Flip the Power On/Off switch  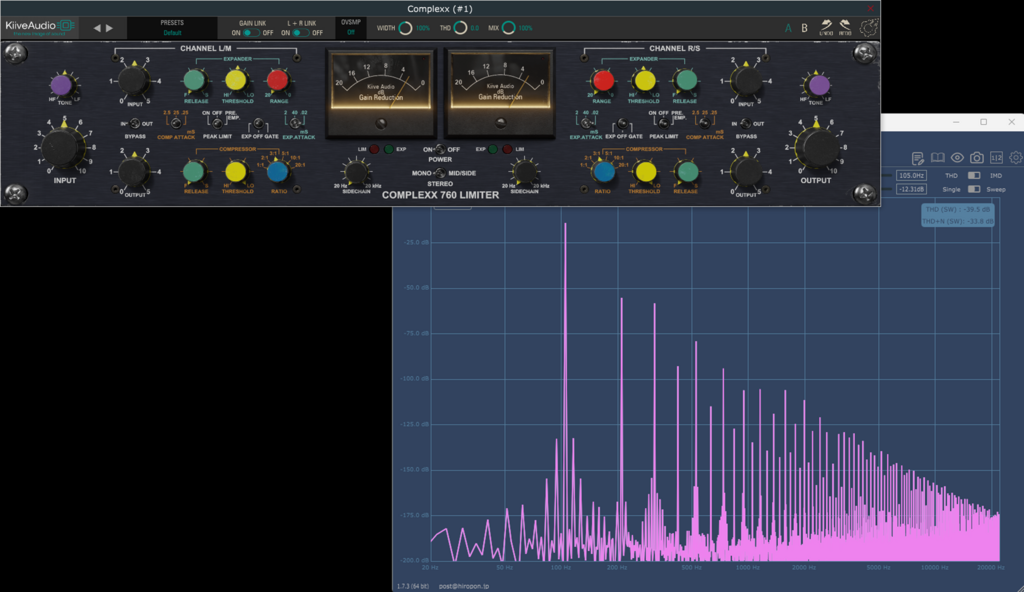440,150
